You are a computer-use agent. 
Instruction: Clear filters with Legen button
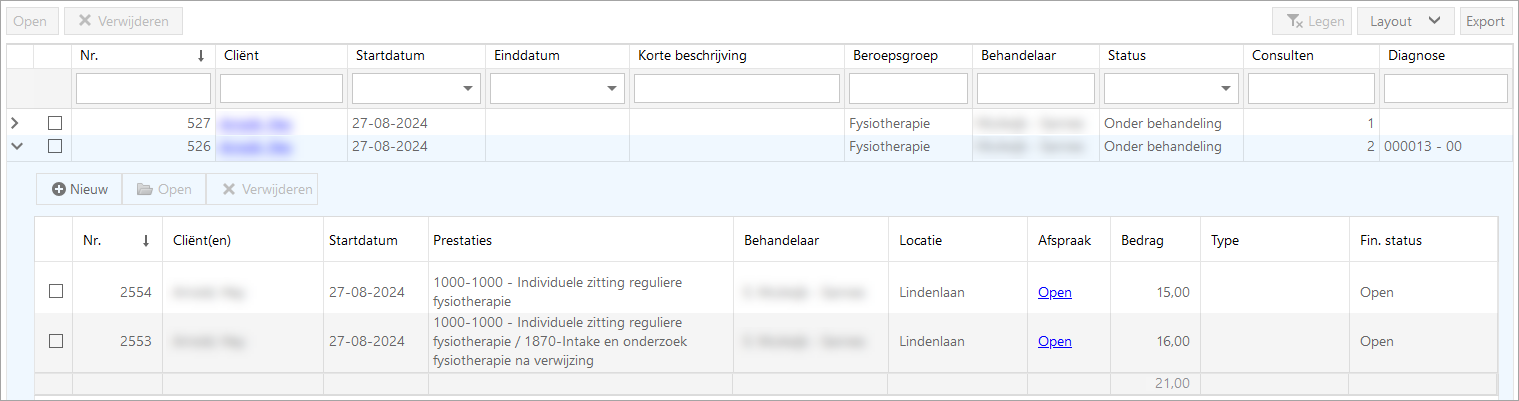tap(1312, 21)
